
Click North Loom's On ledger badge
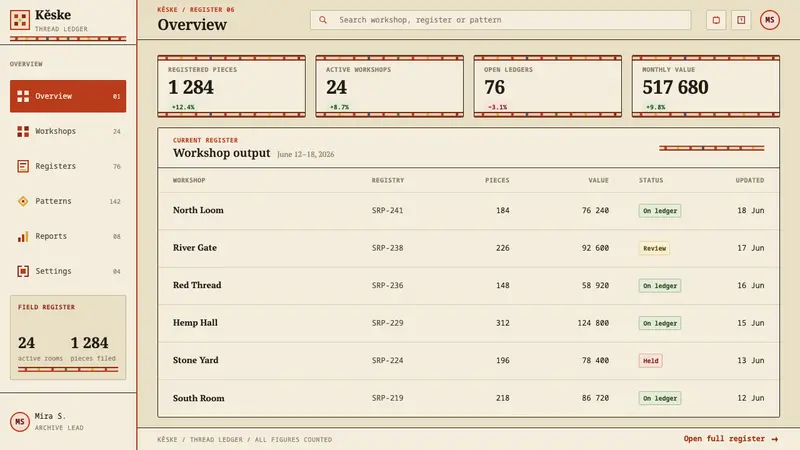click(x=660, y=211)
